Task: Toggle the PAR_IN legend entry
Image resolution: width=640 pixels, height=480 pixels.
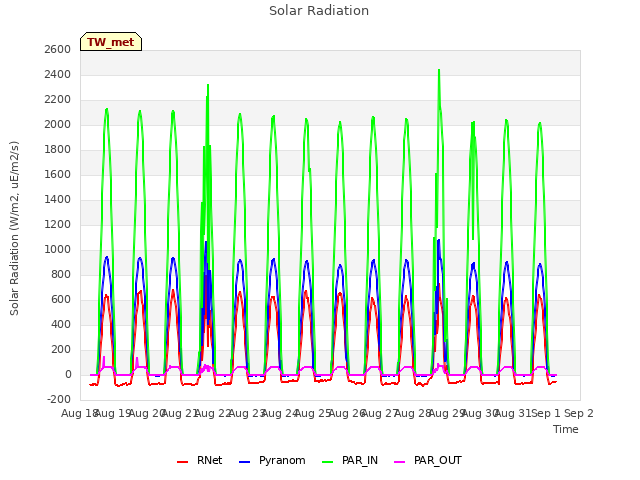Action: click(x=350, y=460)
